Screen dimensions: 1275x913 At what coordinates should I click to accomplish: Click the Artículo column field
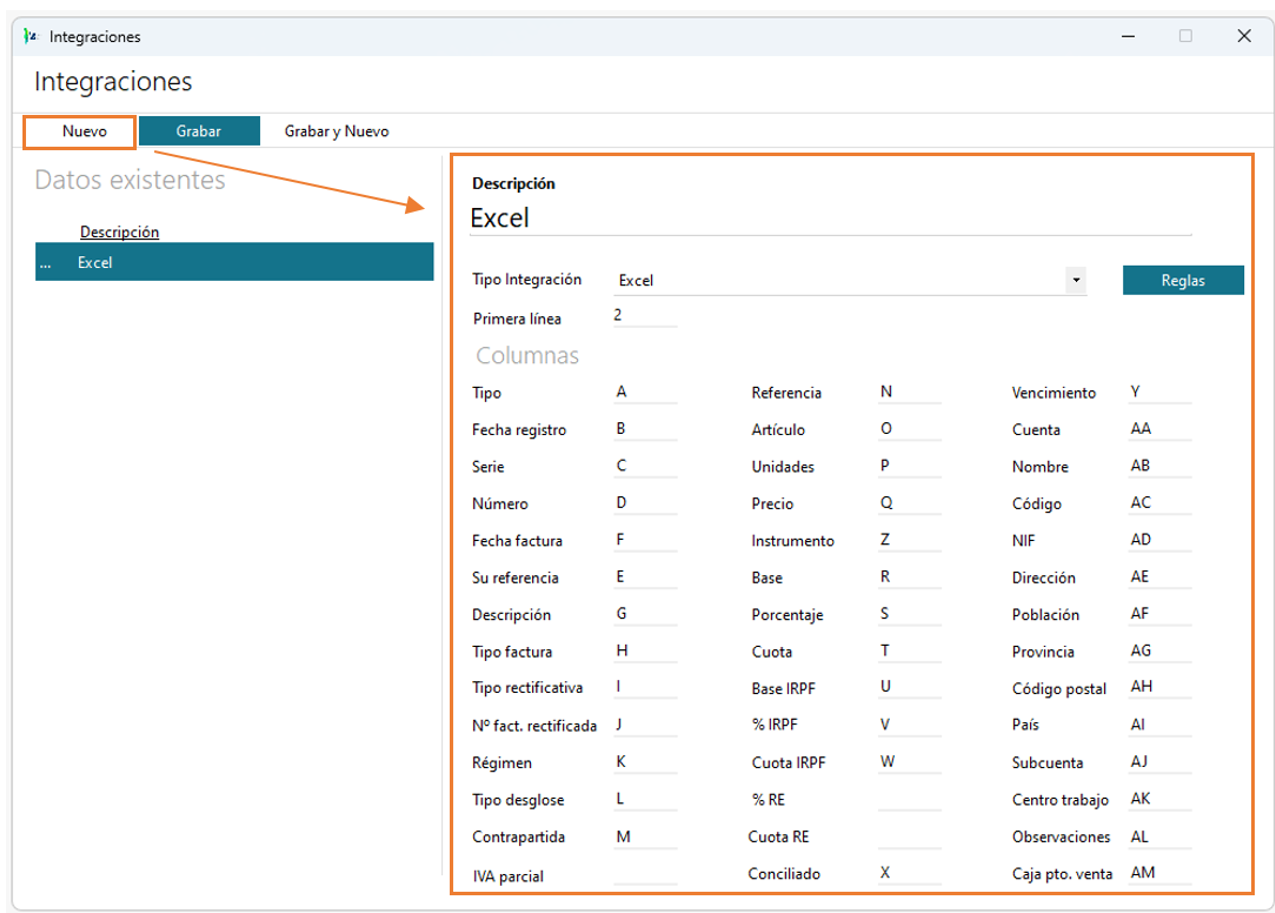tap(909, 429)
